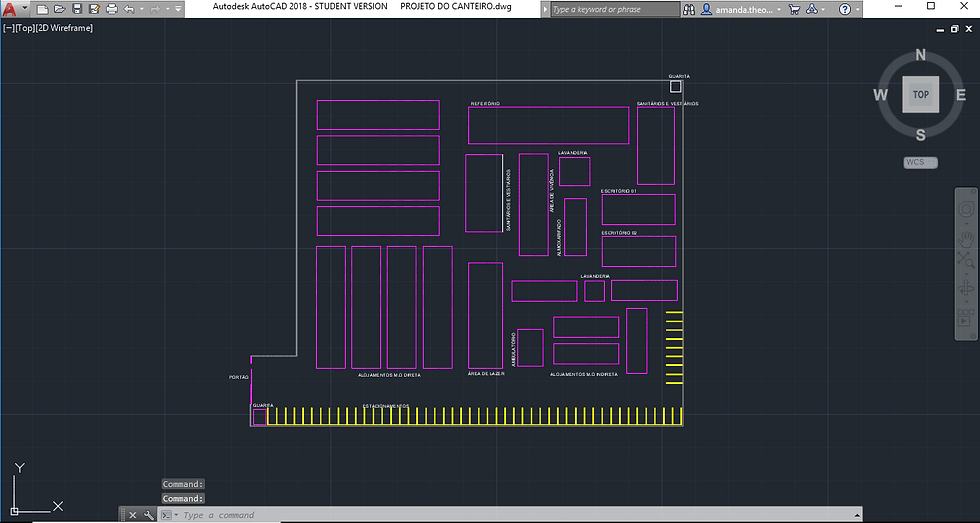The width and height of the screenshot is (980, 523).
Task: Close the navigation bar with its X
Action: pos(973,191)
